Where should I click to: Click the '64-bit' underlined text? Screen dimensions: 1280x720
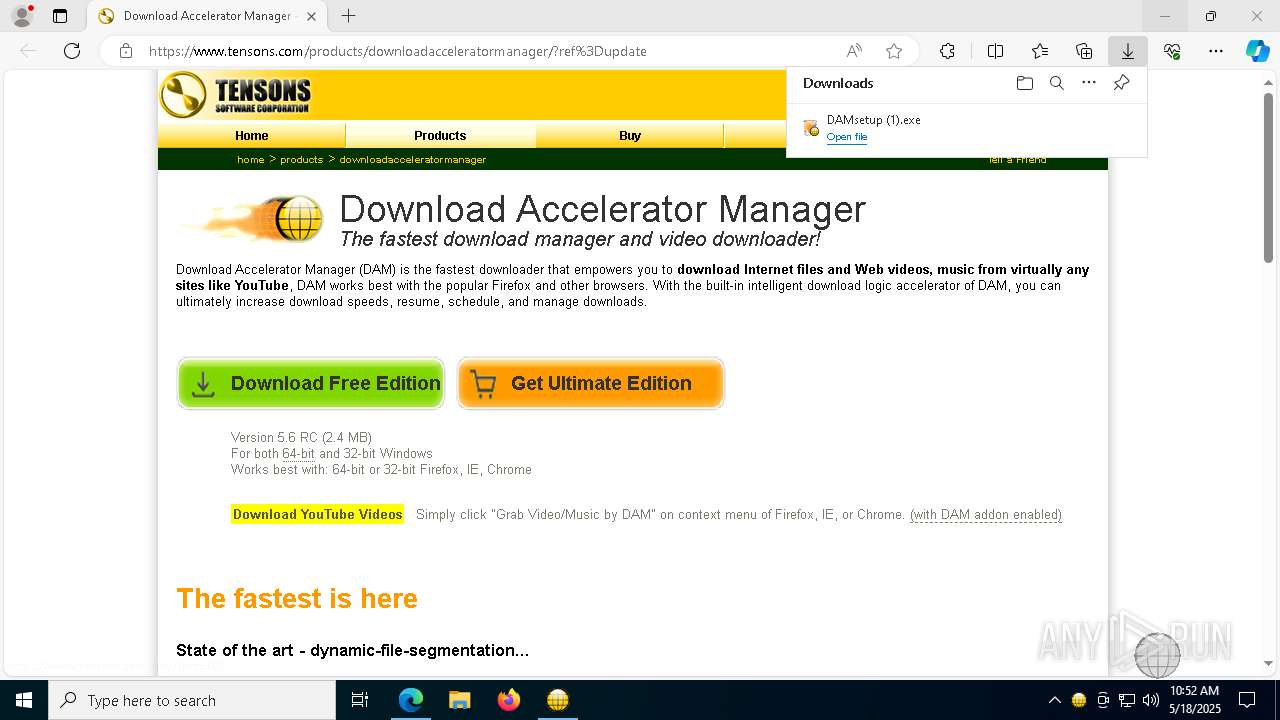(298, 454)
